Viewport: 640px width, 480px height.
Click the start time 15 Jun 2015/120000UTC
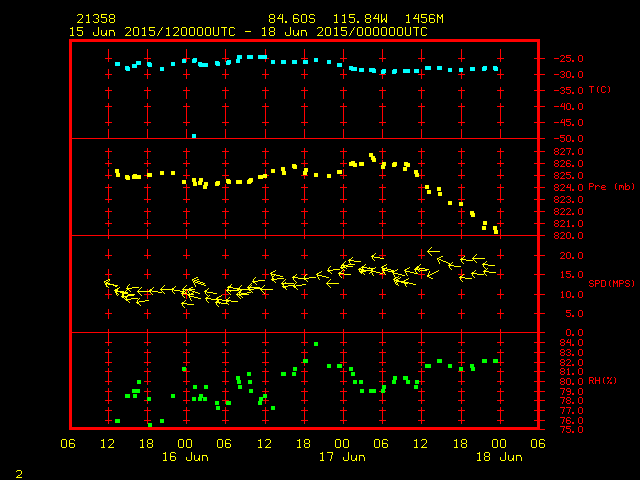click(x=152, y=32)
